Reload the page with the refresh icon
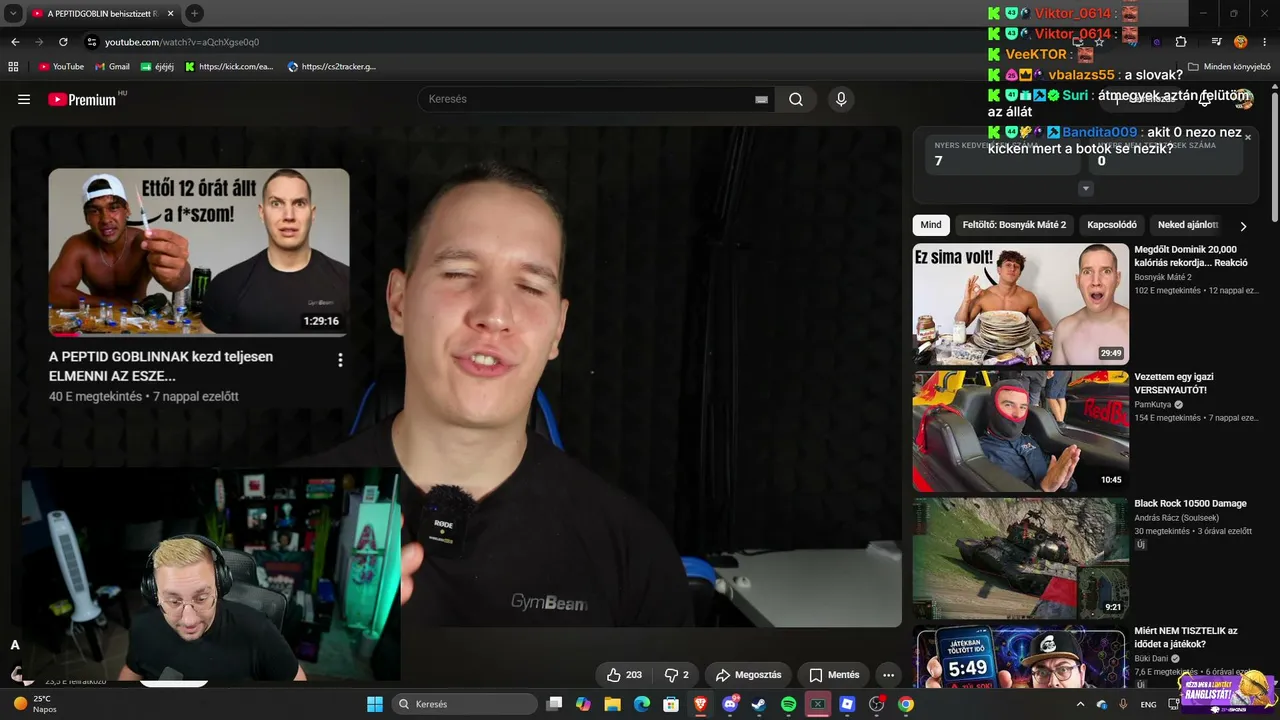 pyautogui.click(x=63, y=42)
